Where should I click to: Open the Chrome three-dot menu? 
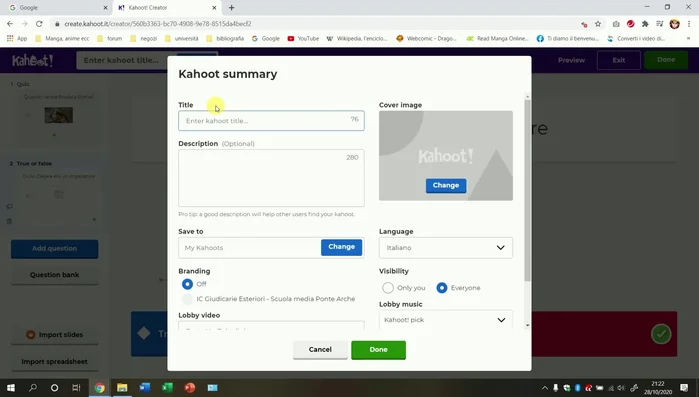pos(689,24)
